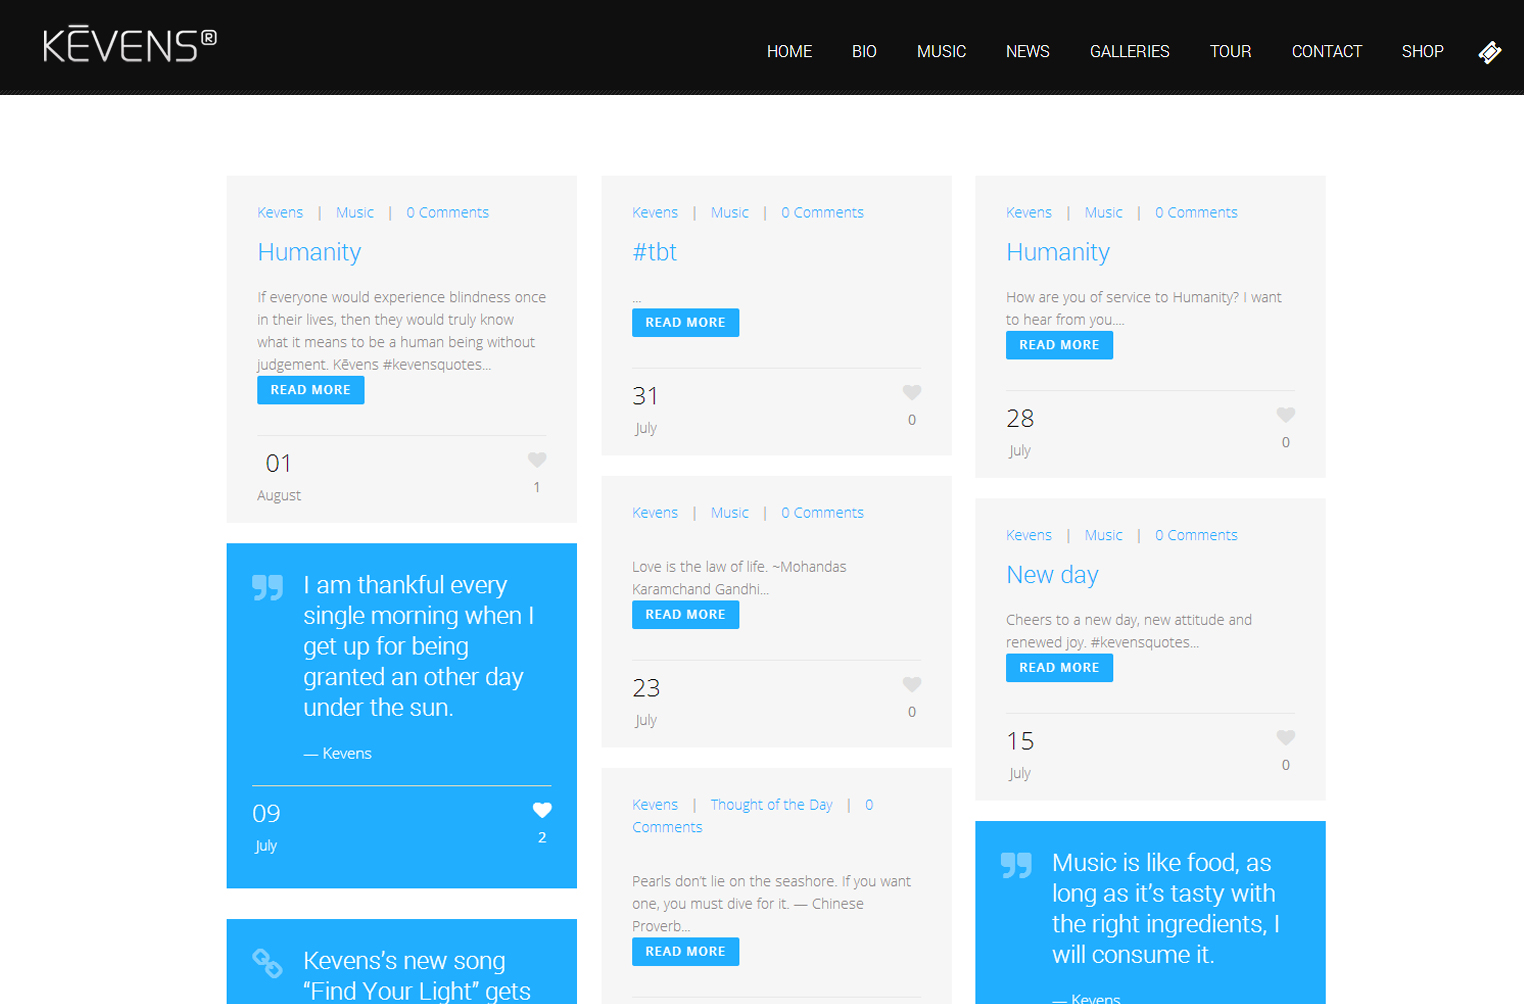Open the New day post title
1524x1004 pixels.
pyautogui.click(x=1052, y=575)
